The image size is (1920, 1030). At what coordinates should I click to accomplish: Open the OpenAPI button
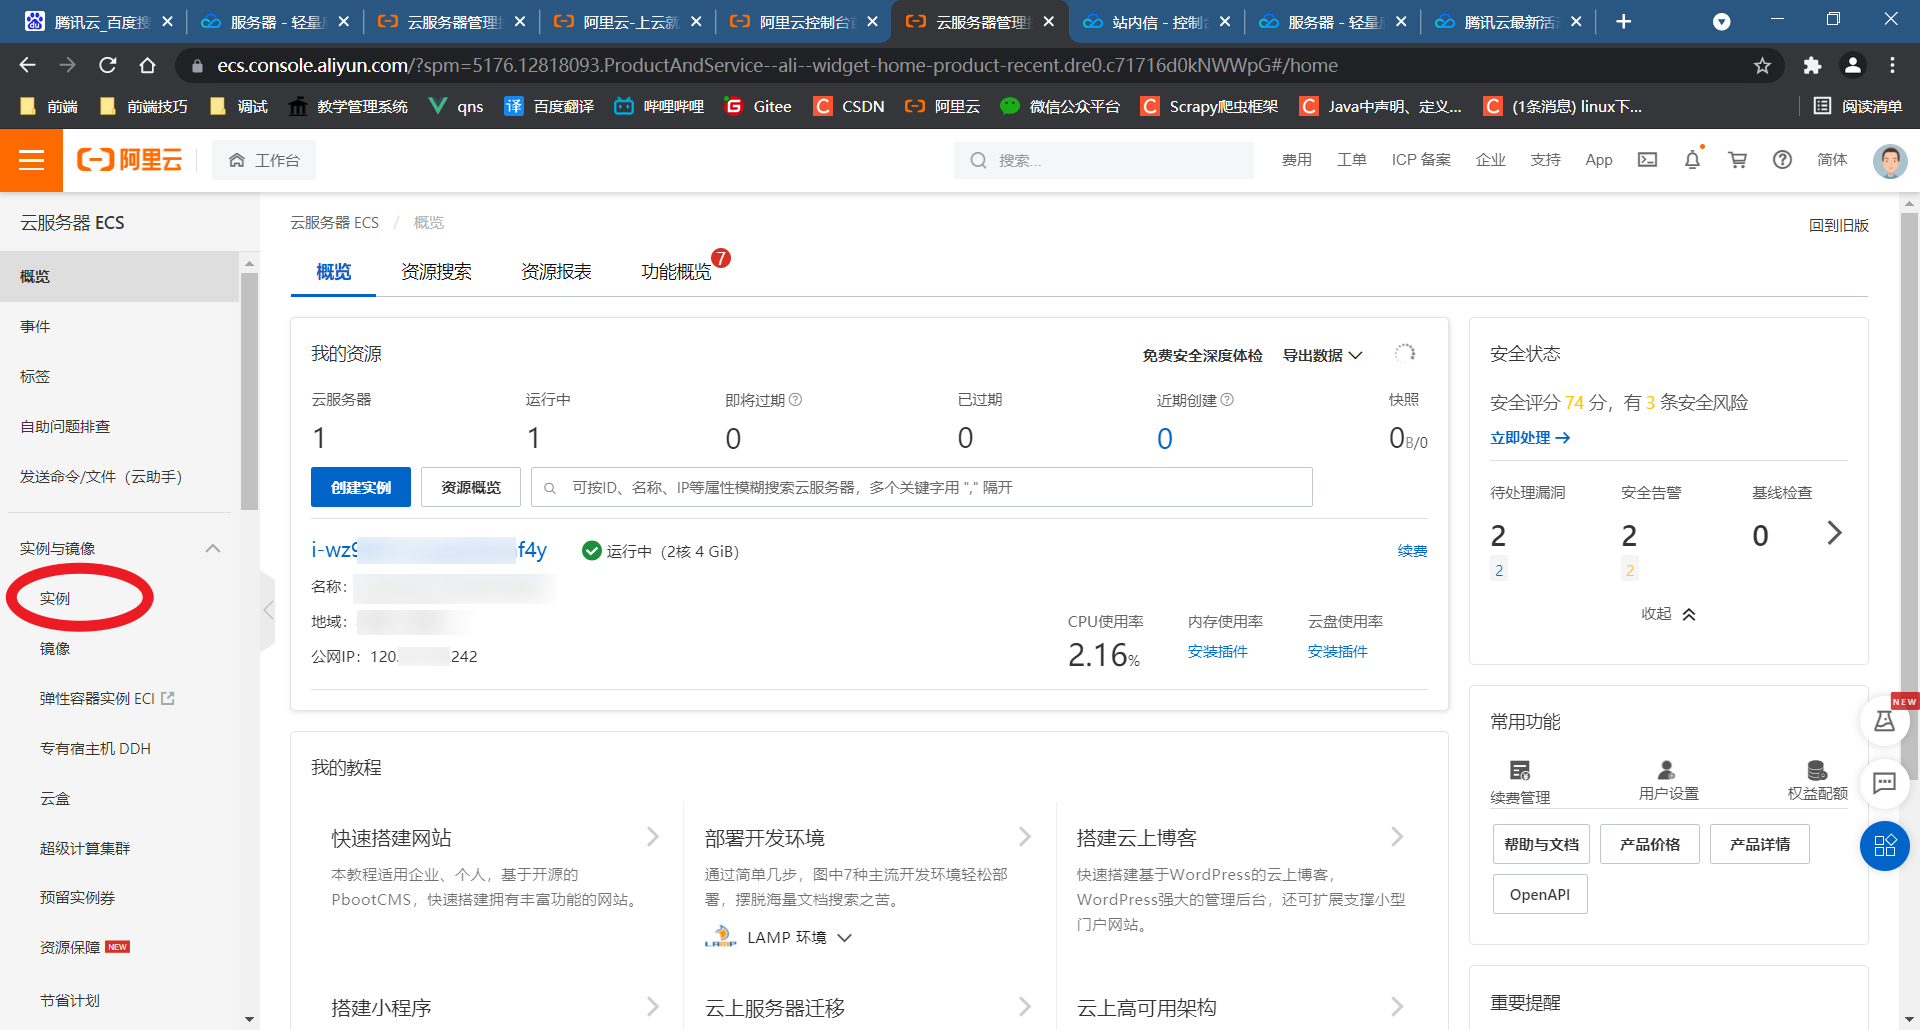[1540, 894]
